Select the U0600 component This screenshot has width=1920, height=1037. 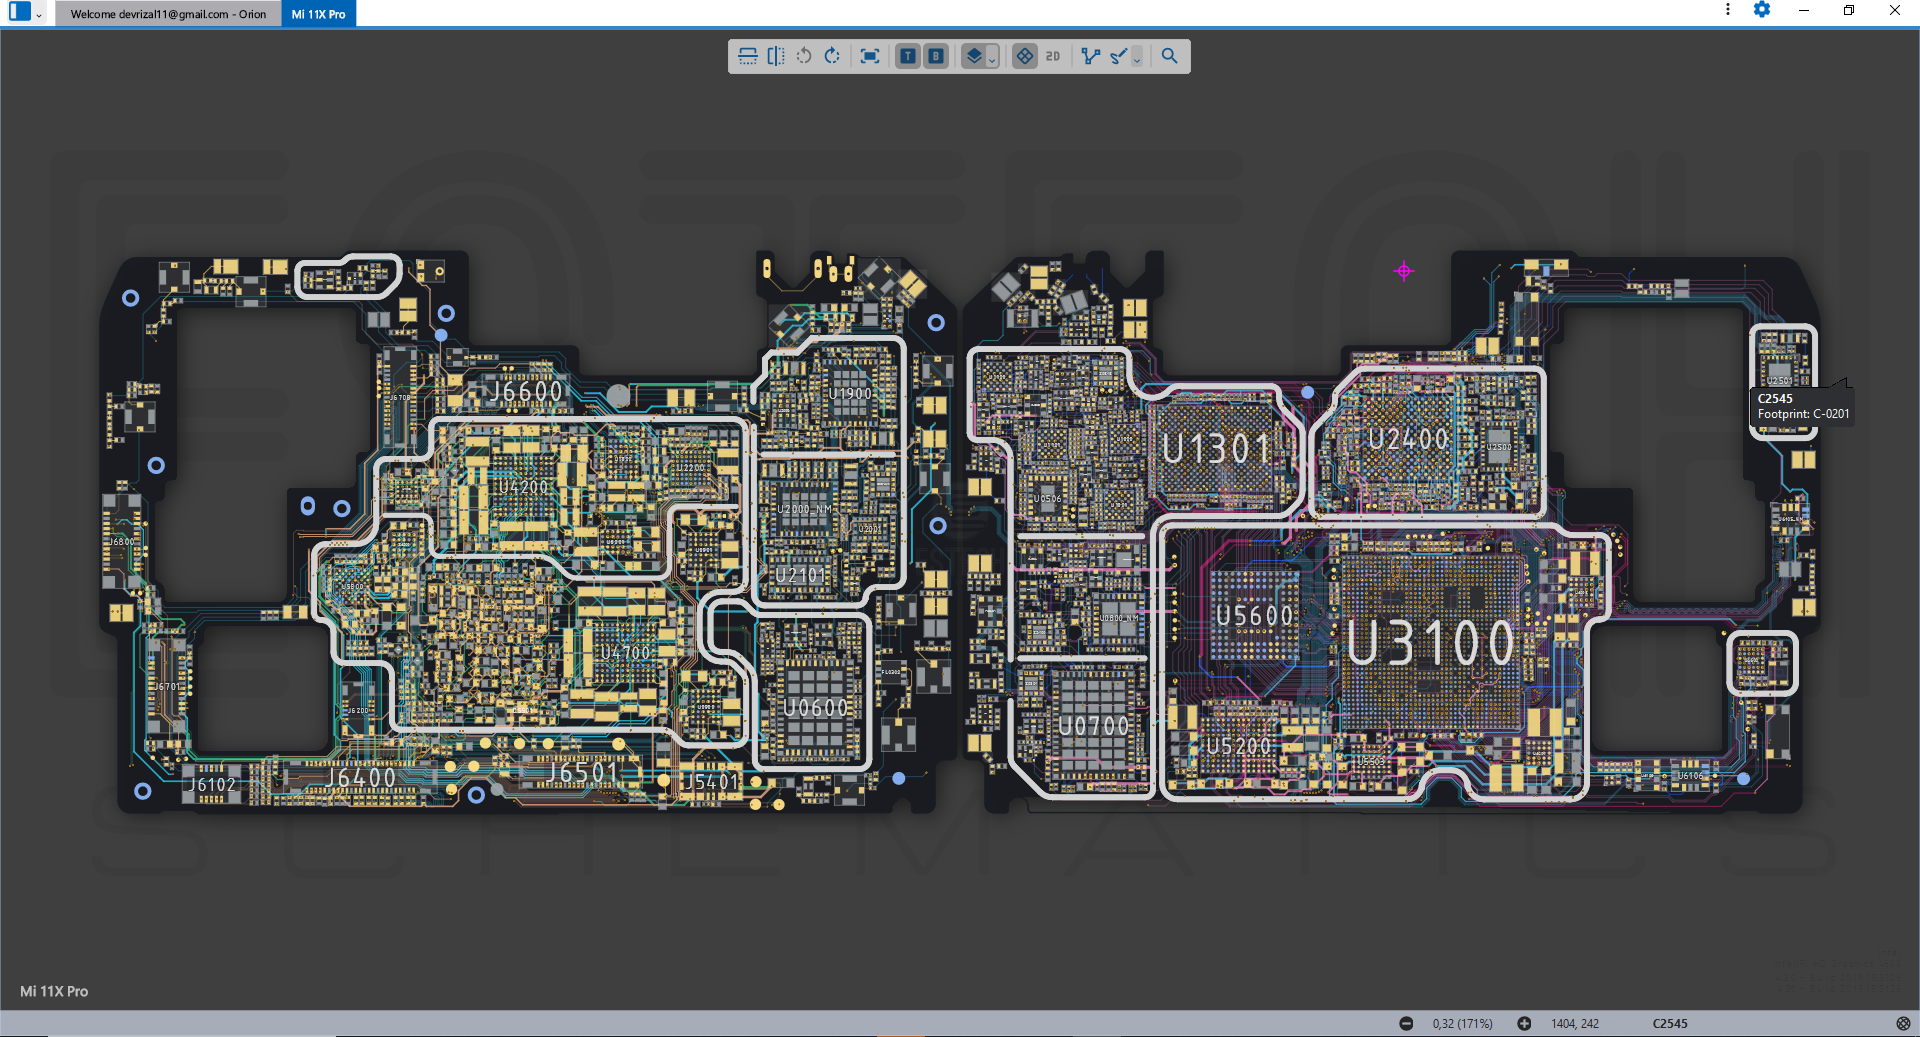(816, 708)
